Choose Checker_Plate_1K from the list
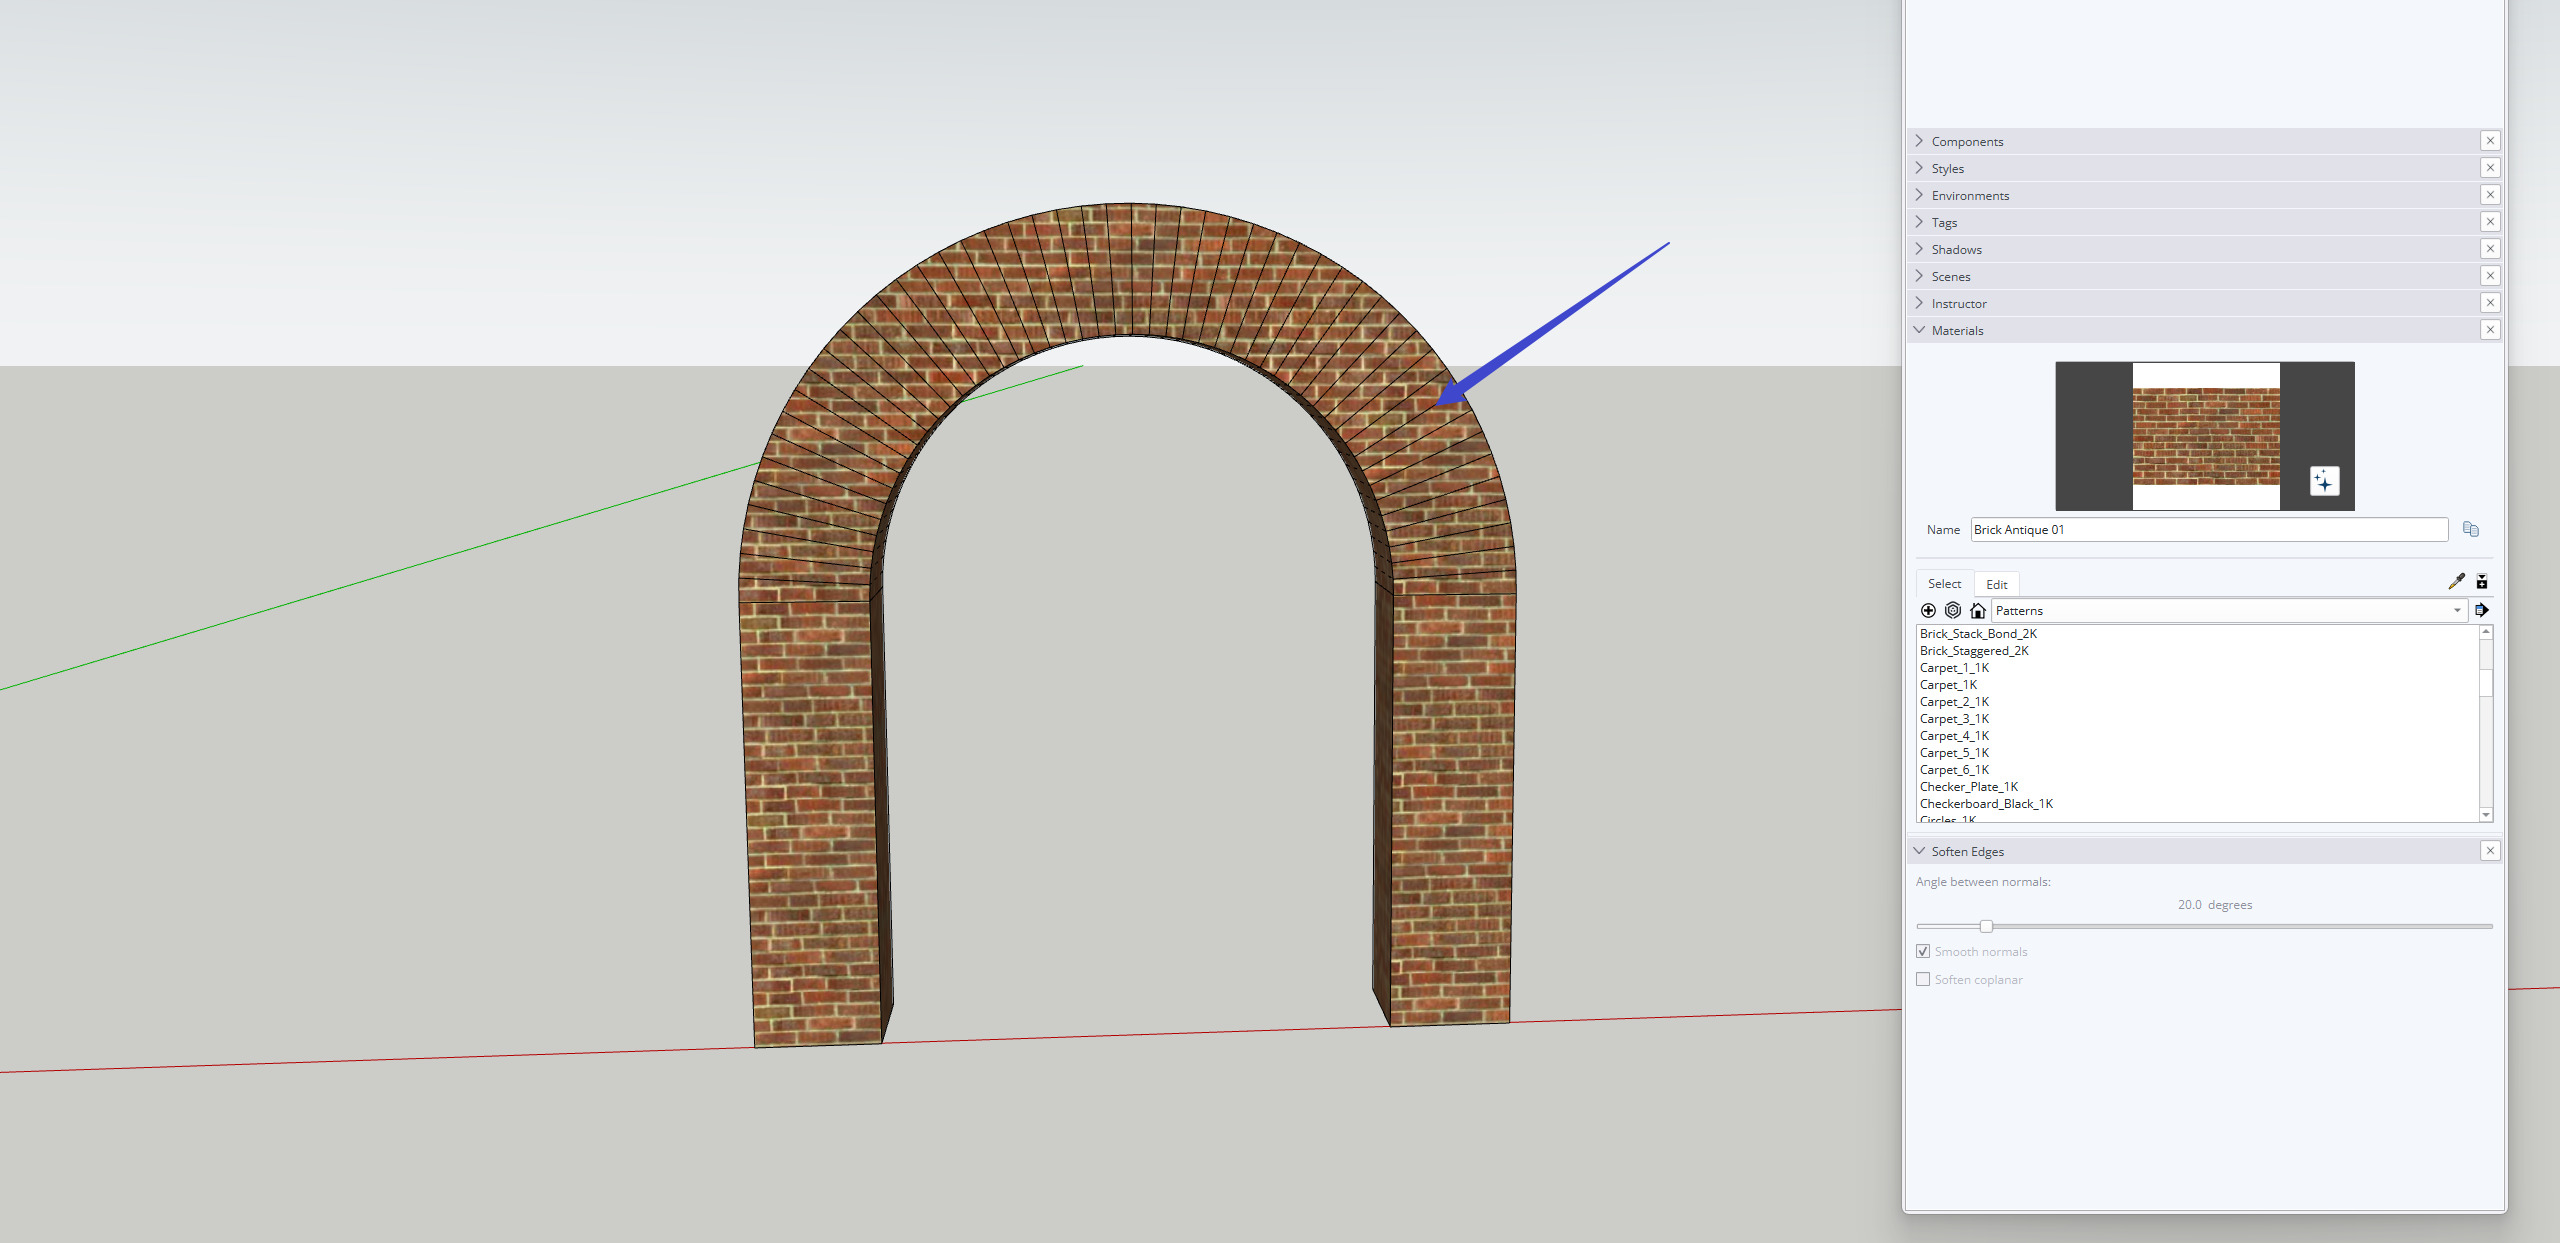 (x=1968, y=786)
